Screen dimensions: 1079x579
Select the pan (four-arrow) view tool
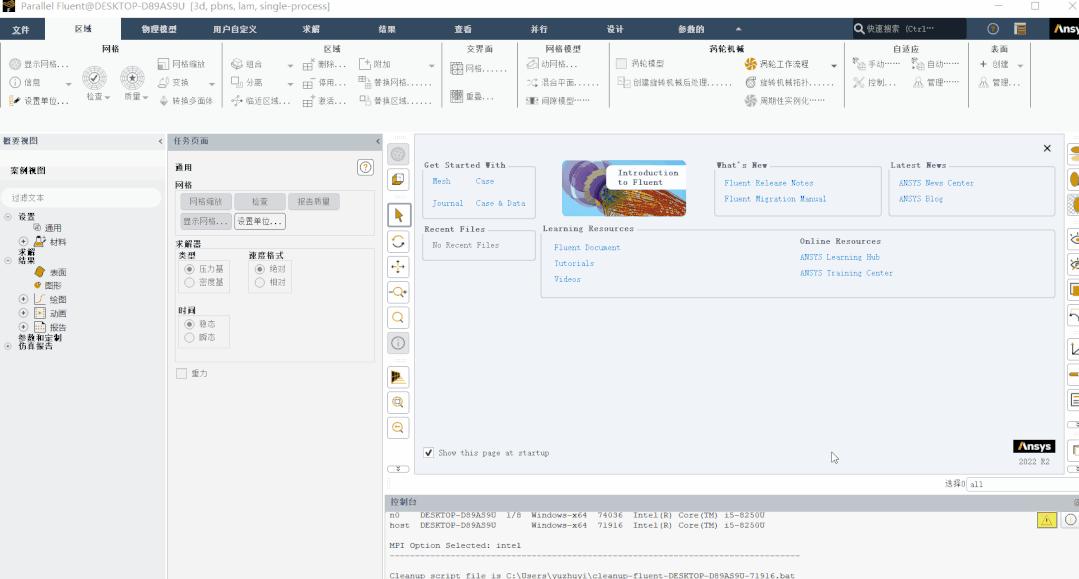[398, 267]
